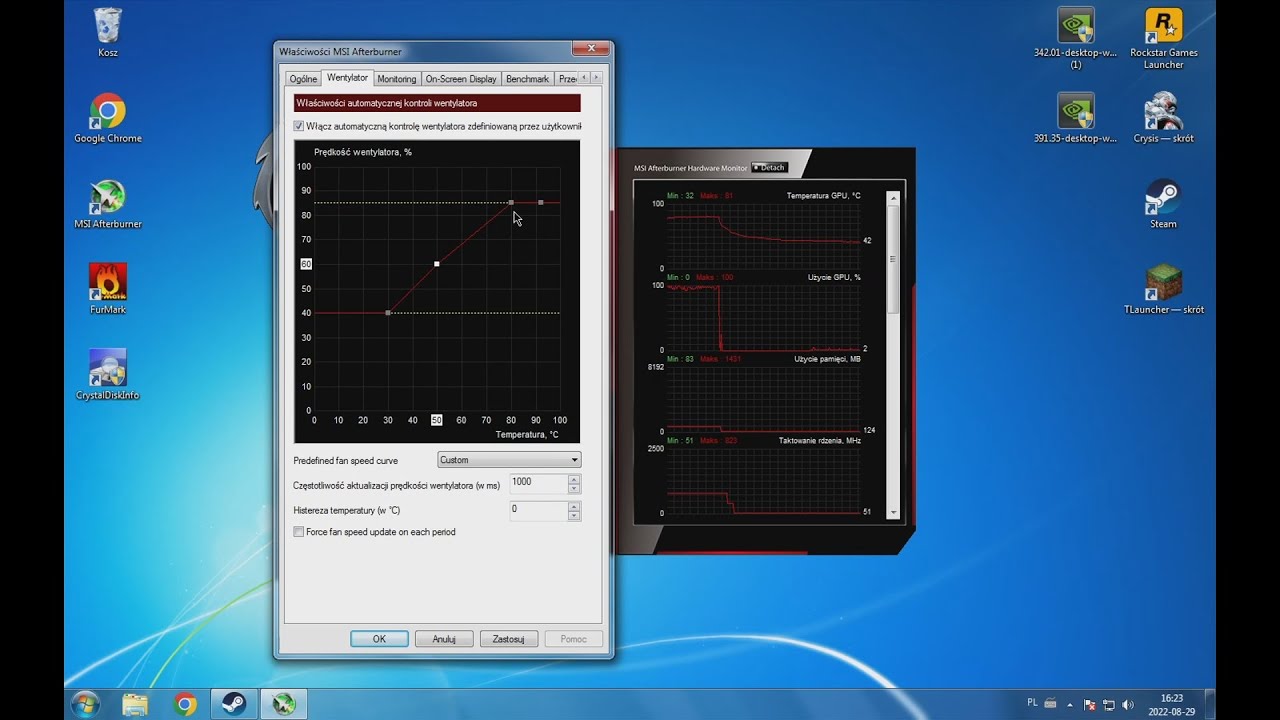This screenshot has height=720, width=1280.
Task: Open the Windows Start menu orb
Action: point(85,703)
